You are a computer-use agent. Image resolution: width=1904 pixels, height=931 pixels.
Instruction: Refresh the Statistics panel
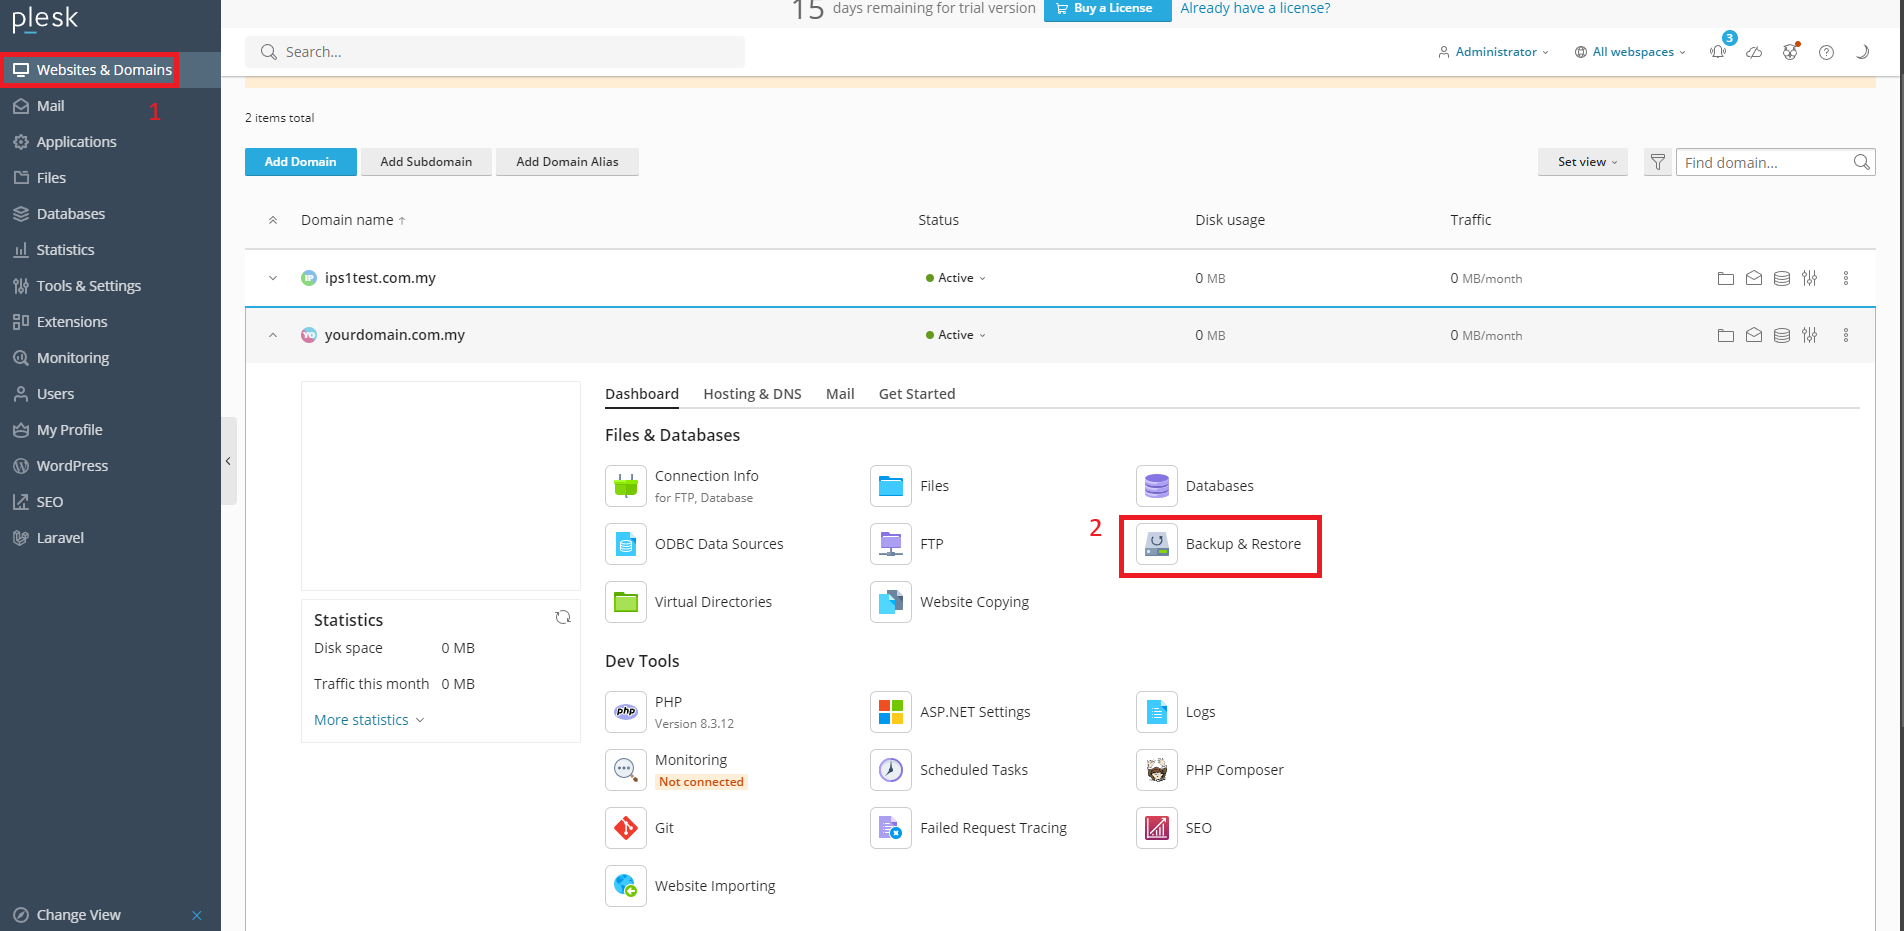pyautogui.click(x=563, y=617)
